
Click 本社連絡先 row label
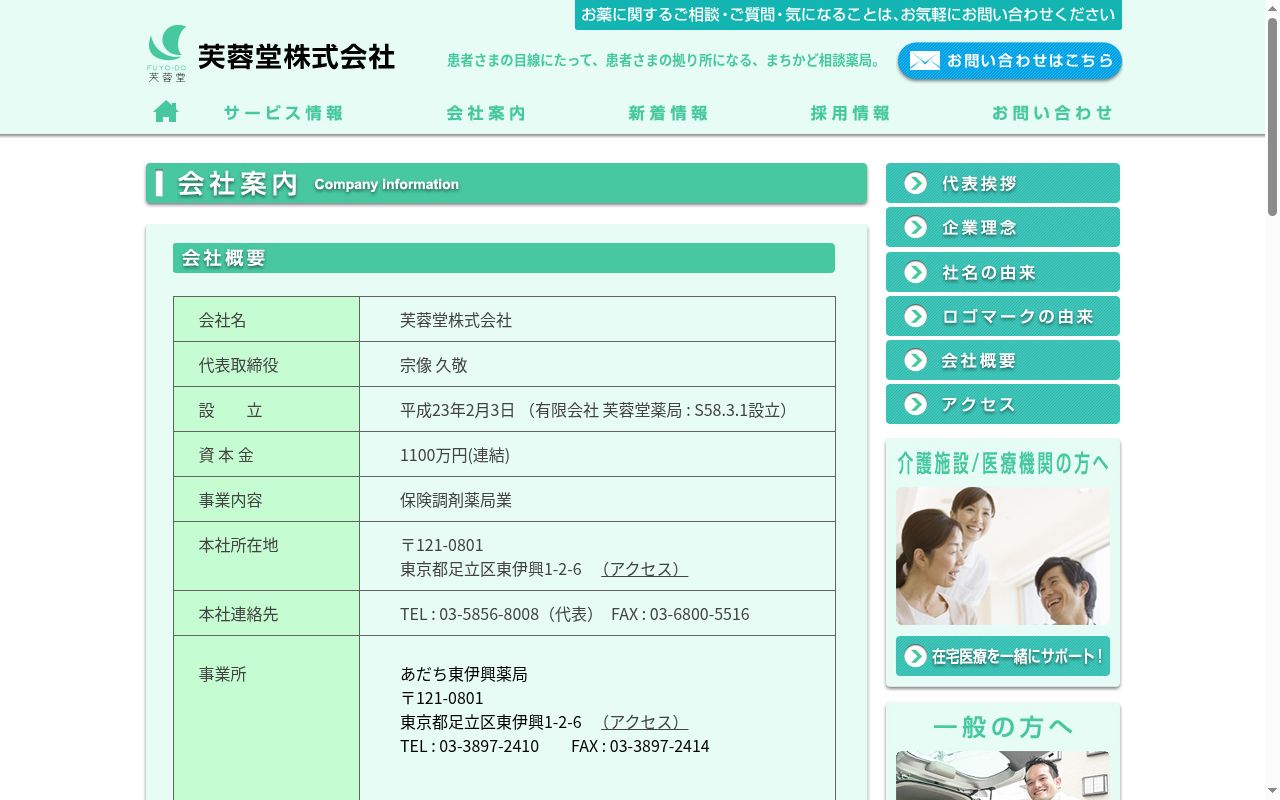(x=239, y=614)
